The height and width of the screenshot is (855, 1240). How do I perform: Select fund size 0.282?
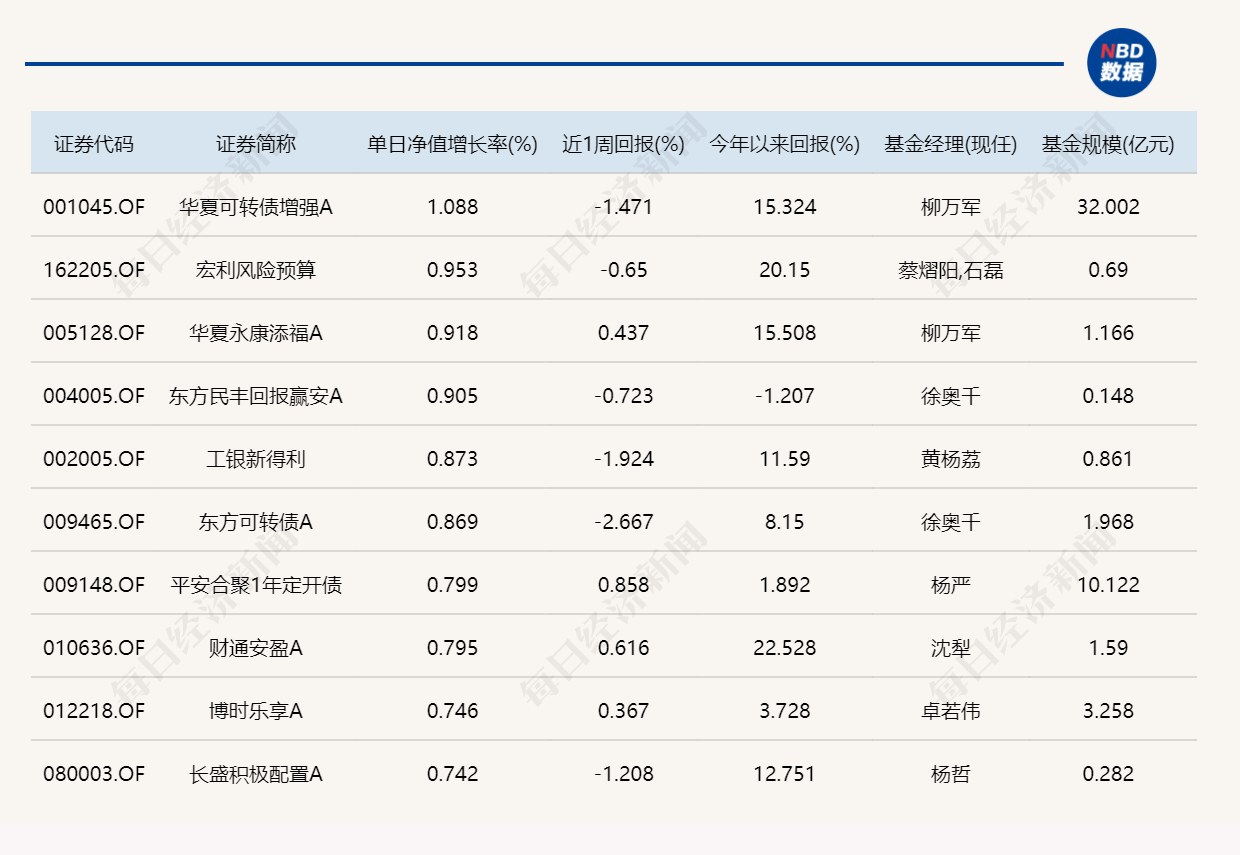[x=1108, y=774]
